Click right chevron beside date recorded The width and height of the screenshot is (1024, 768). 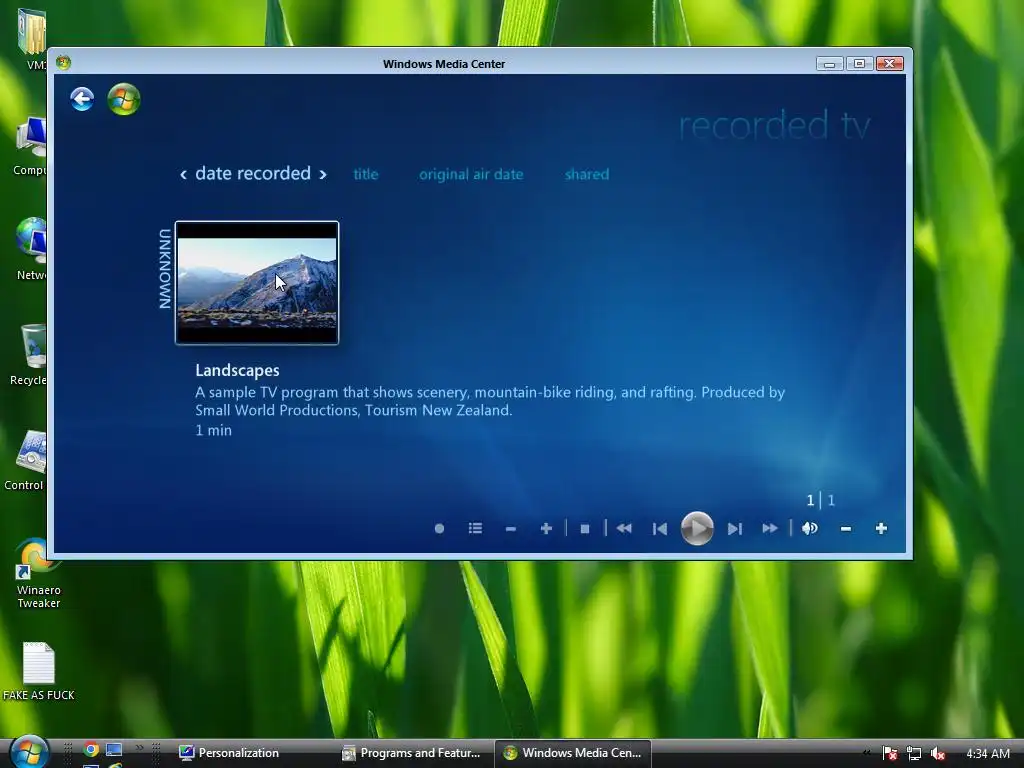(323, 174)
